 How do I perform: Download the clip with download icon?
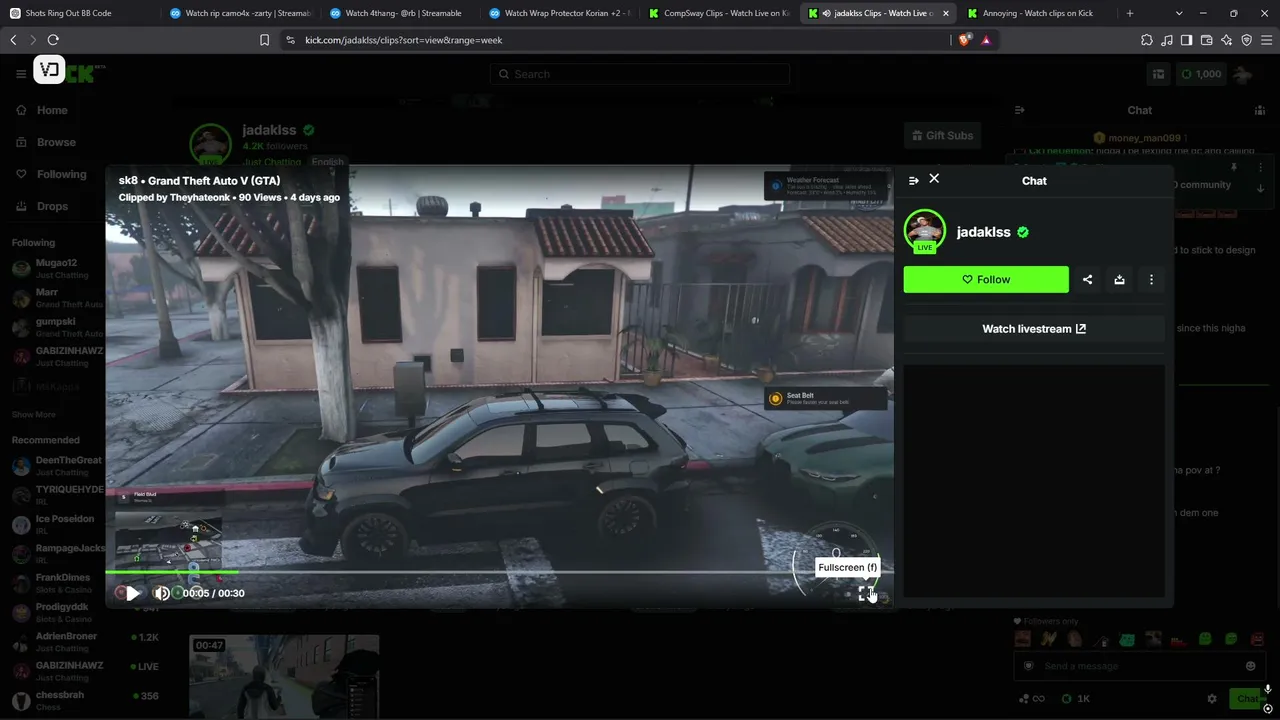(1119, 280)
